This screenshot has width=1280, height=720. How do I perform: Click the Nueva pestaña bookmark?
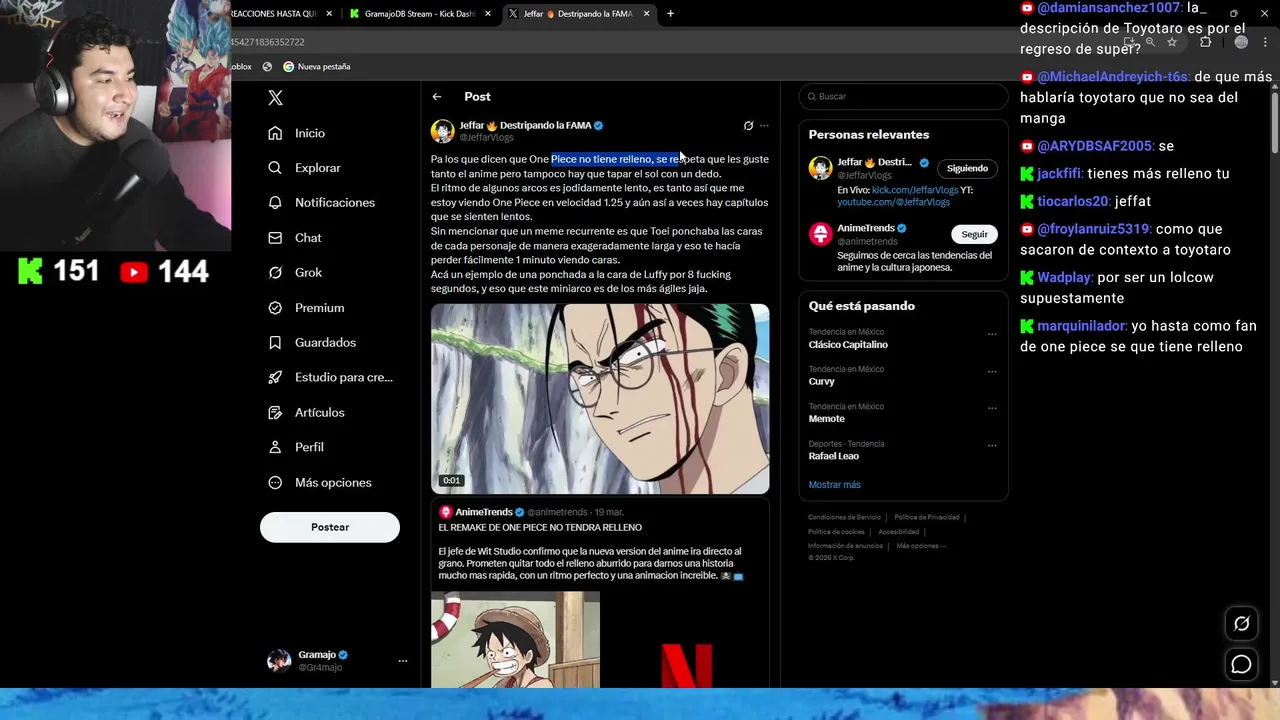[317, 67]
